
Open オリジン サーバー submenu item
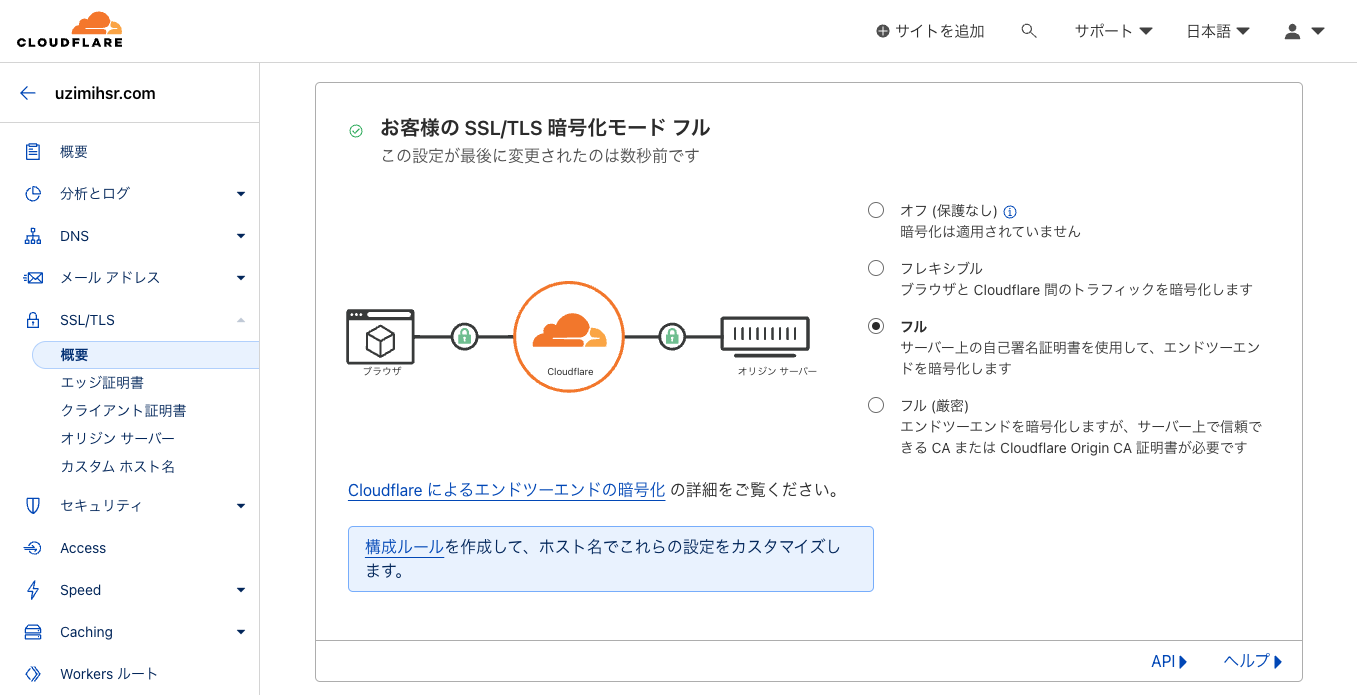(117, 439)
